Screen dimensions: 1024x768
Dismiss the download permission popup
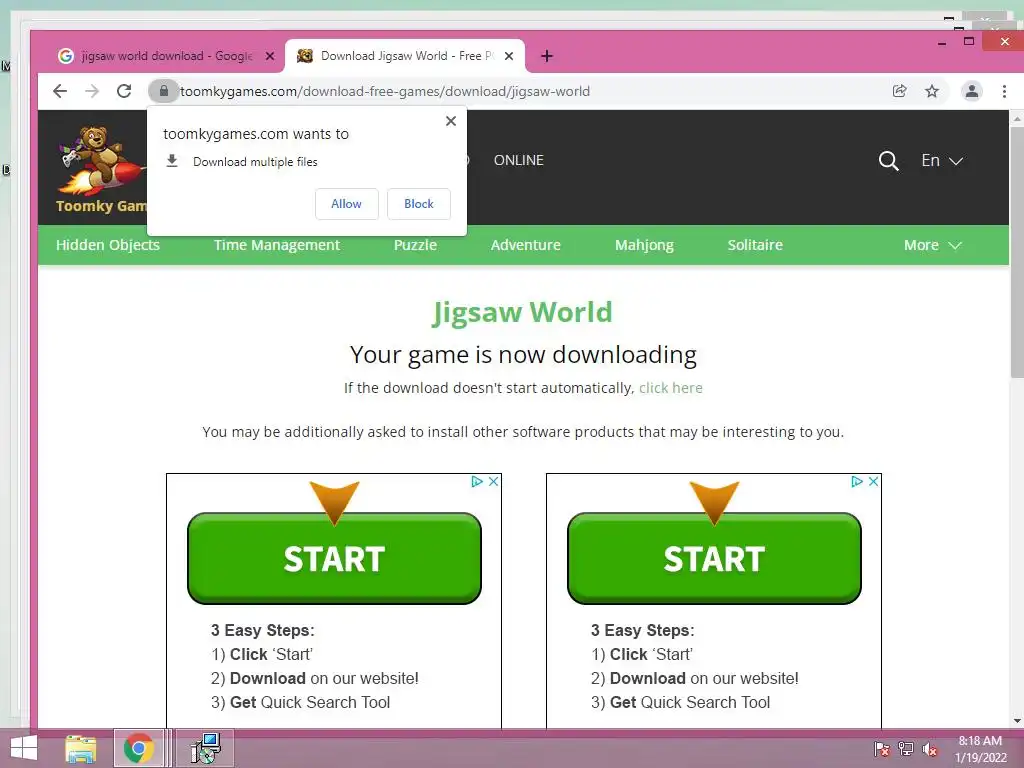(x=451, y=121)
